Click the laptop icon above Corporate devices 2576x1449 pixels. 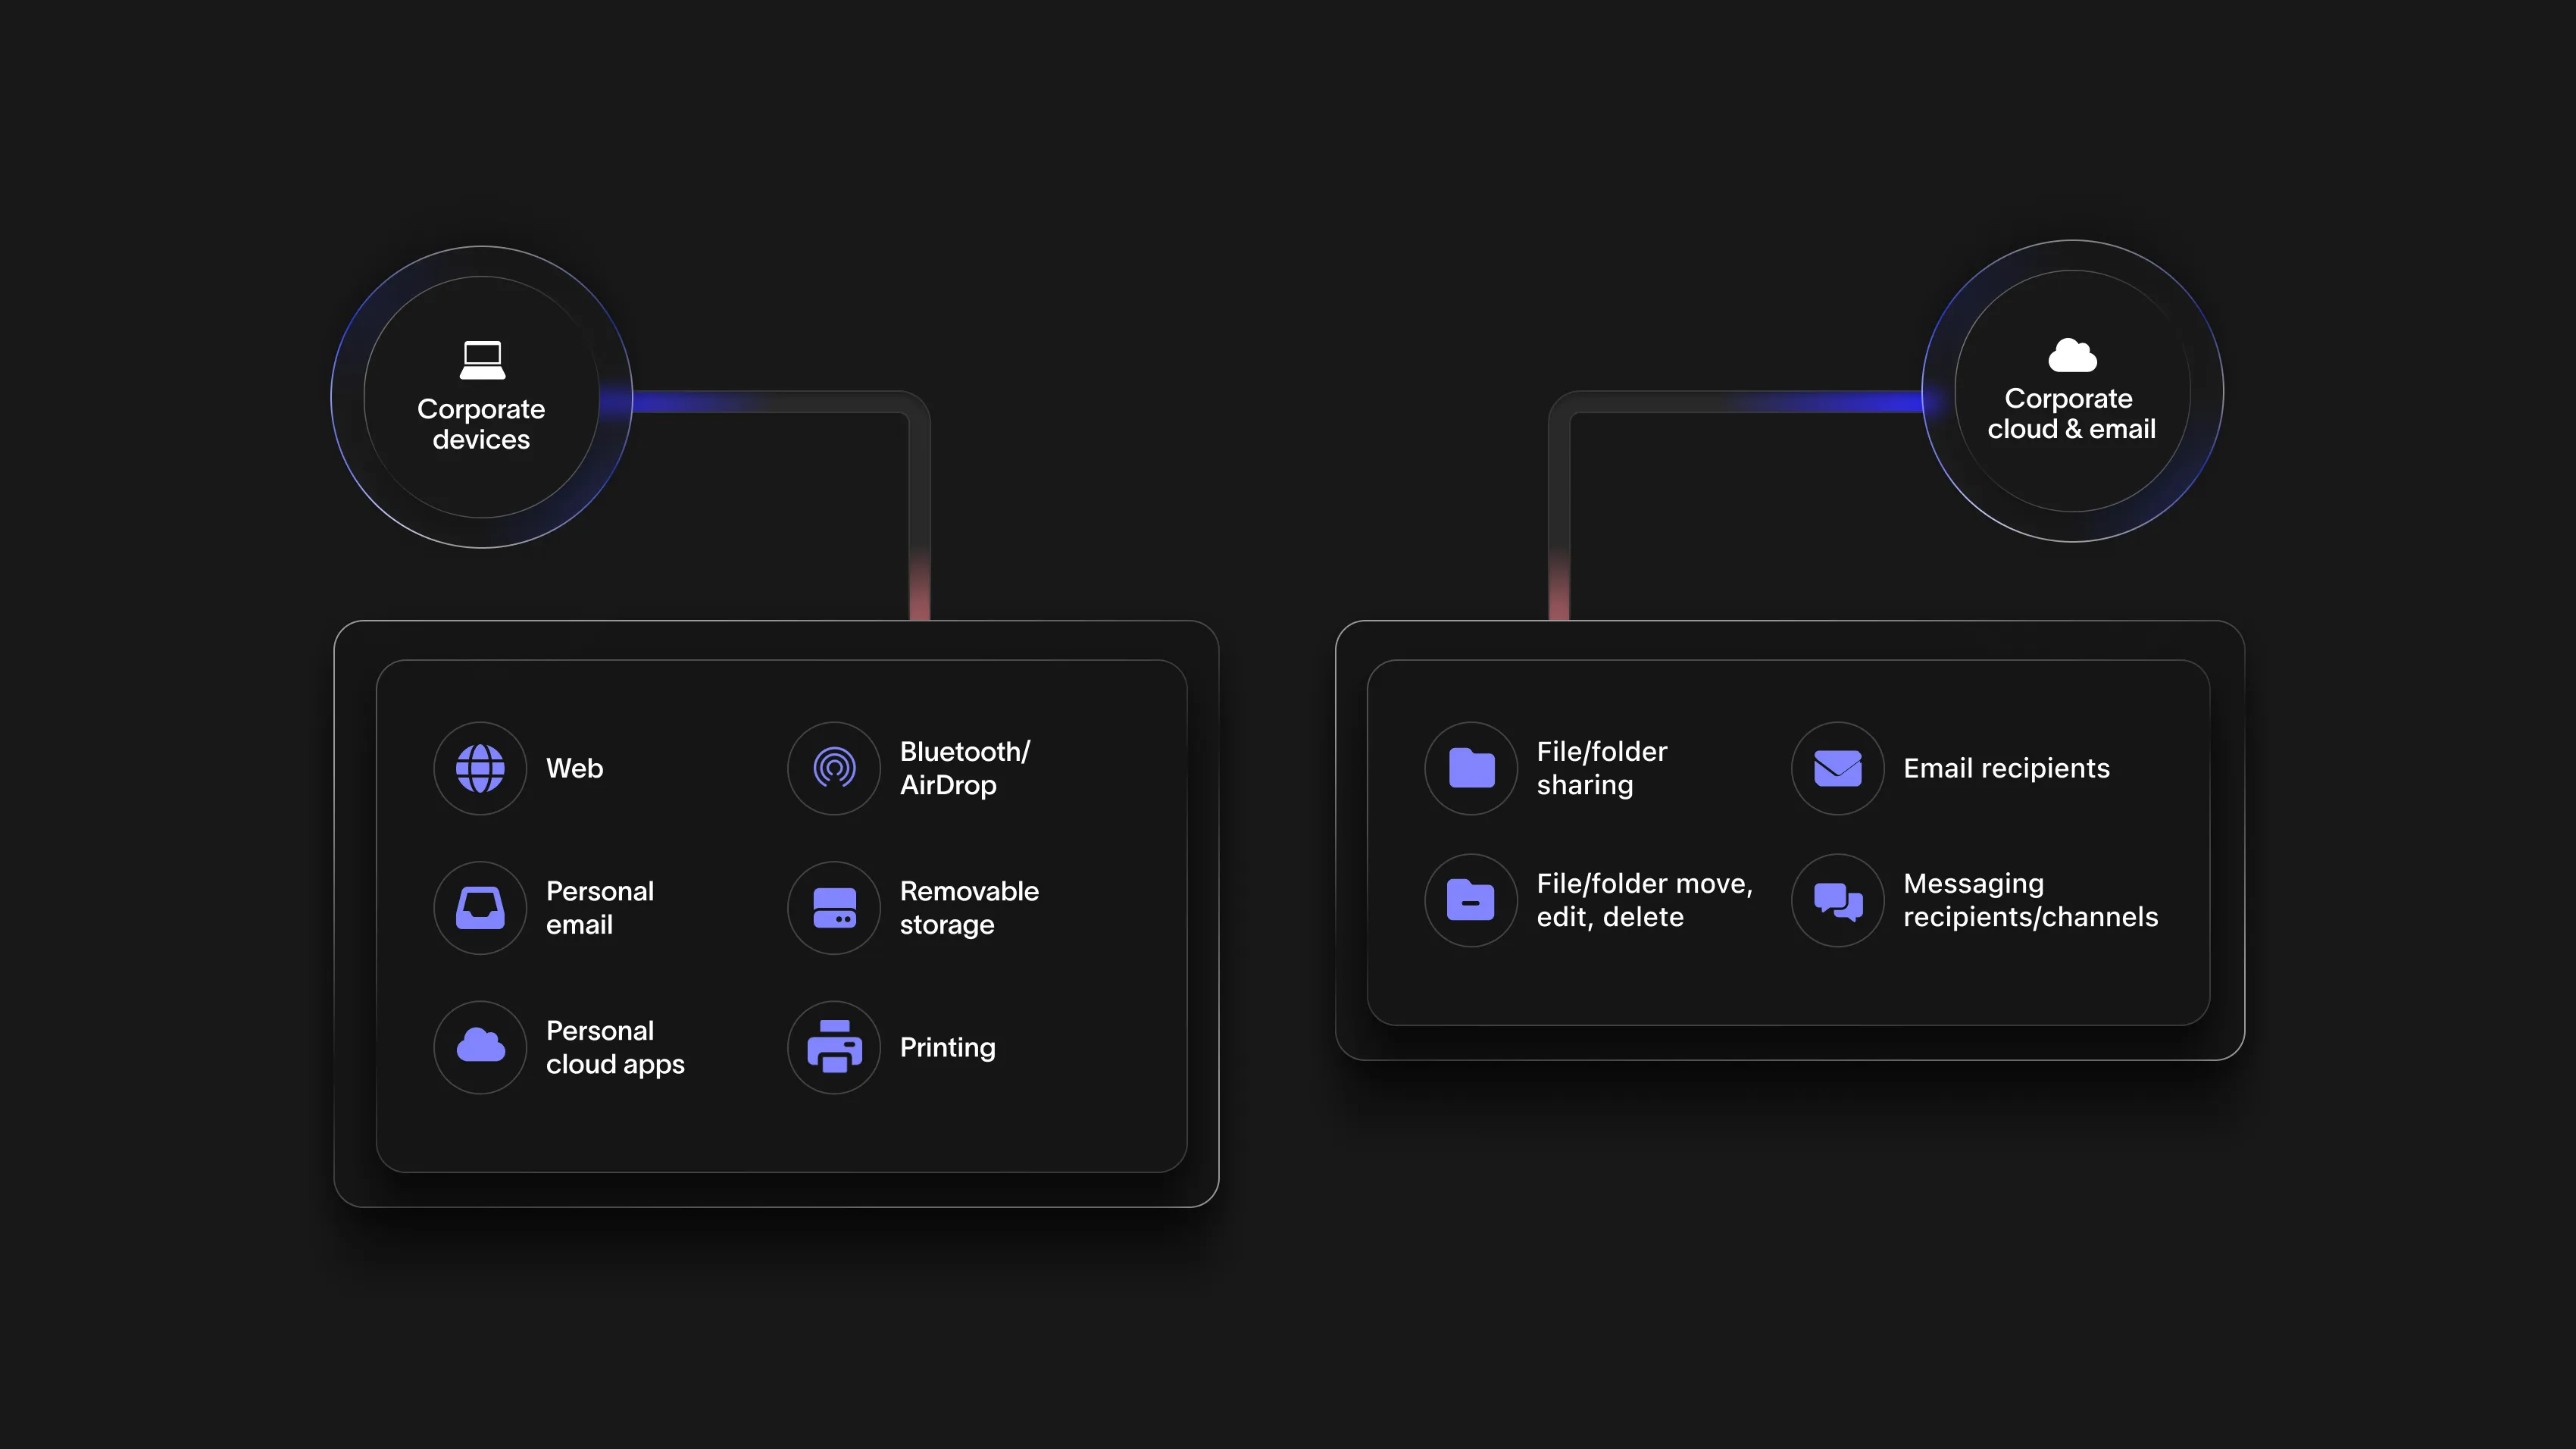(x=481, y=358)
